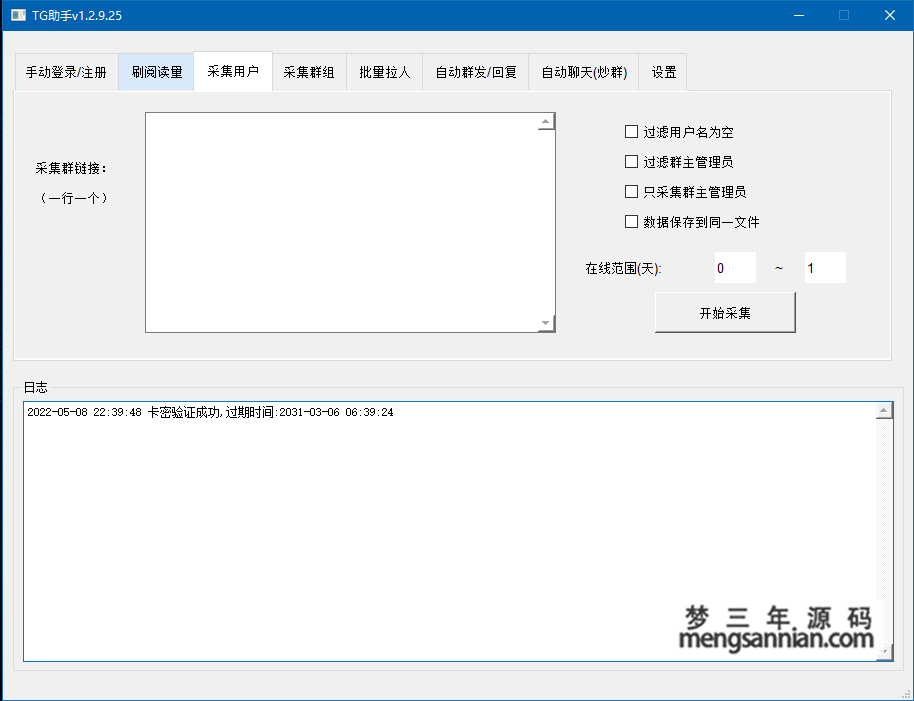Minimize the TG助手 window
The width and height of the screenshot is (914, 701).
(798, 15)
